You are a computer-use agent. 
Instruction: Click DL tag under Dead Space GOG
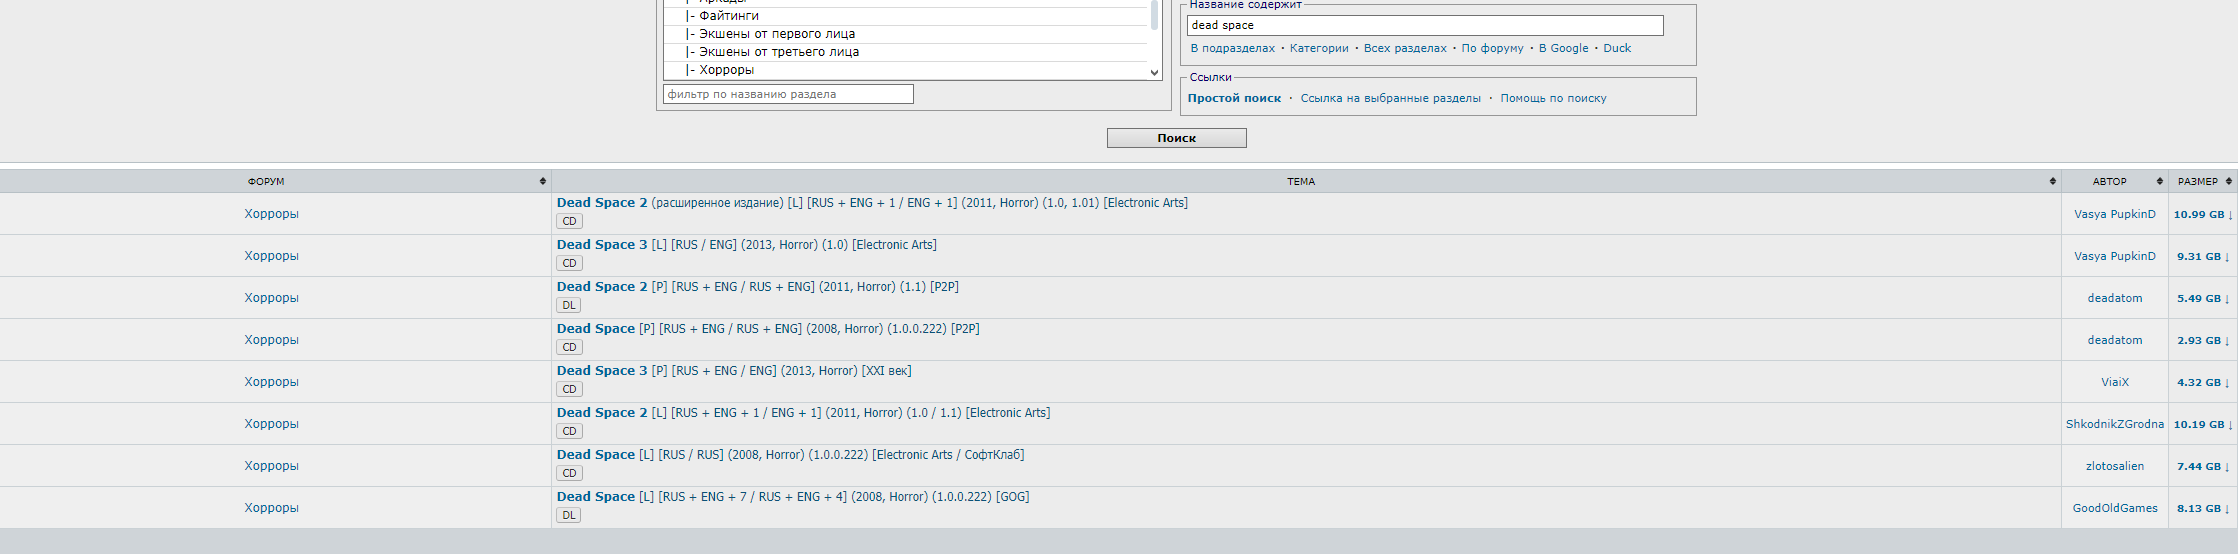568,515
